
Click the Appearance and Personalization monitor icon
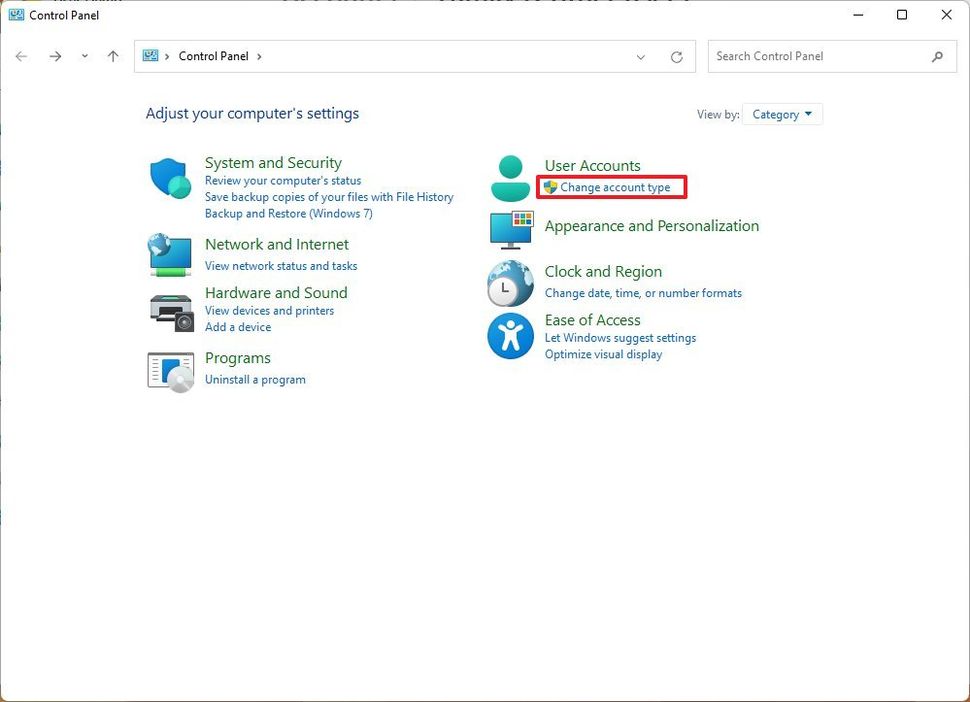pyautogui.click(x=510, y=229)
